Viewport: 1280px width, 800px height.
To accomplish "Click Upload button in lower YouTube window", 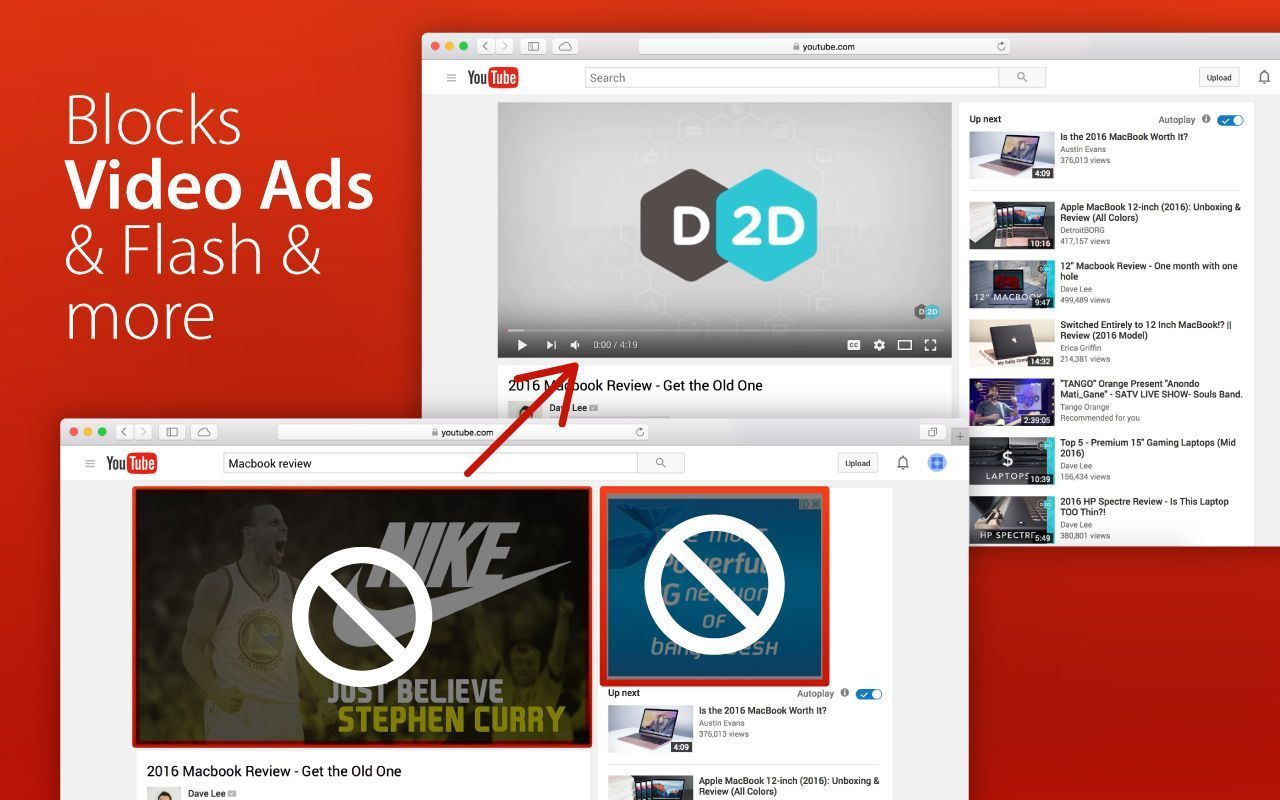I will pos(858,463).
